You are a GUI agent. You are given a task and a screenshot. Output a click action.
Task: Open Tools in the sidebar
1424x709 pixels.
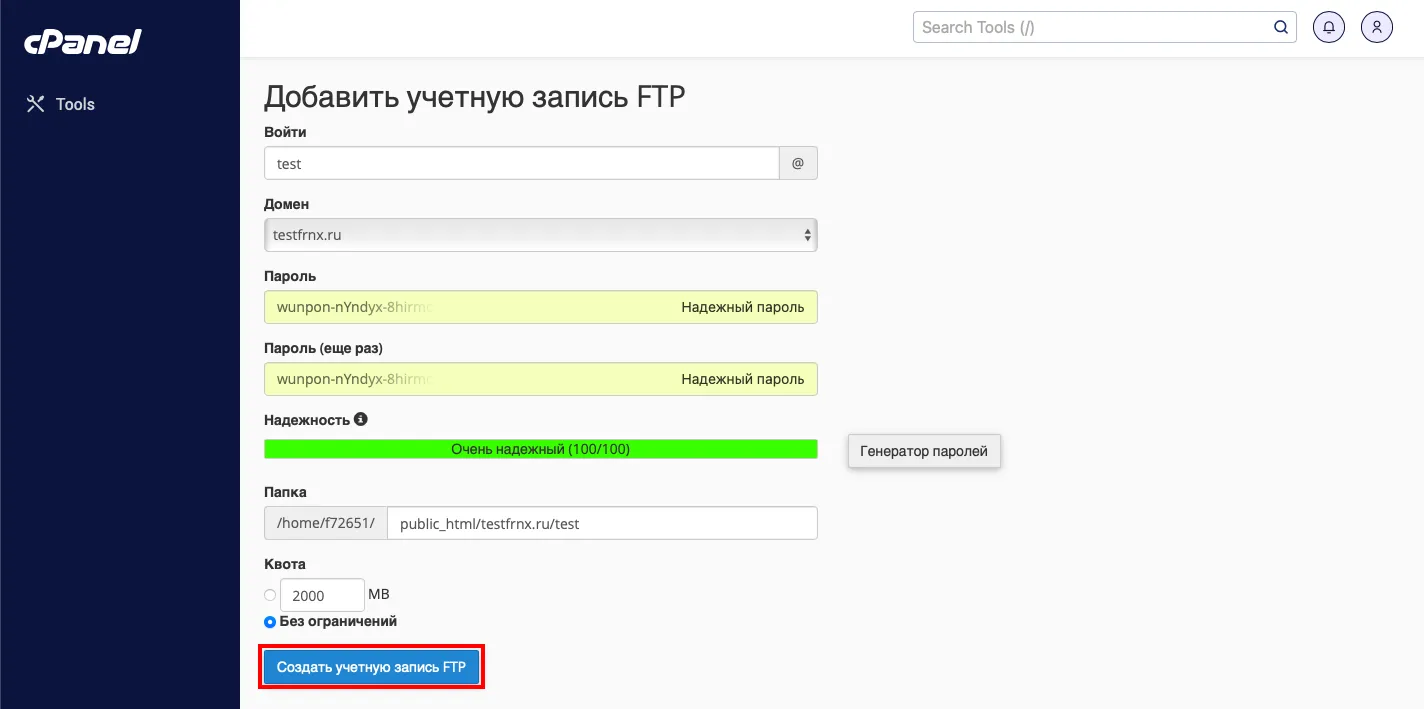(x=60, y=104)
